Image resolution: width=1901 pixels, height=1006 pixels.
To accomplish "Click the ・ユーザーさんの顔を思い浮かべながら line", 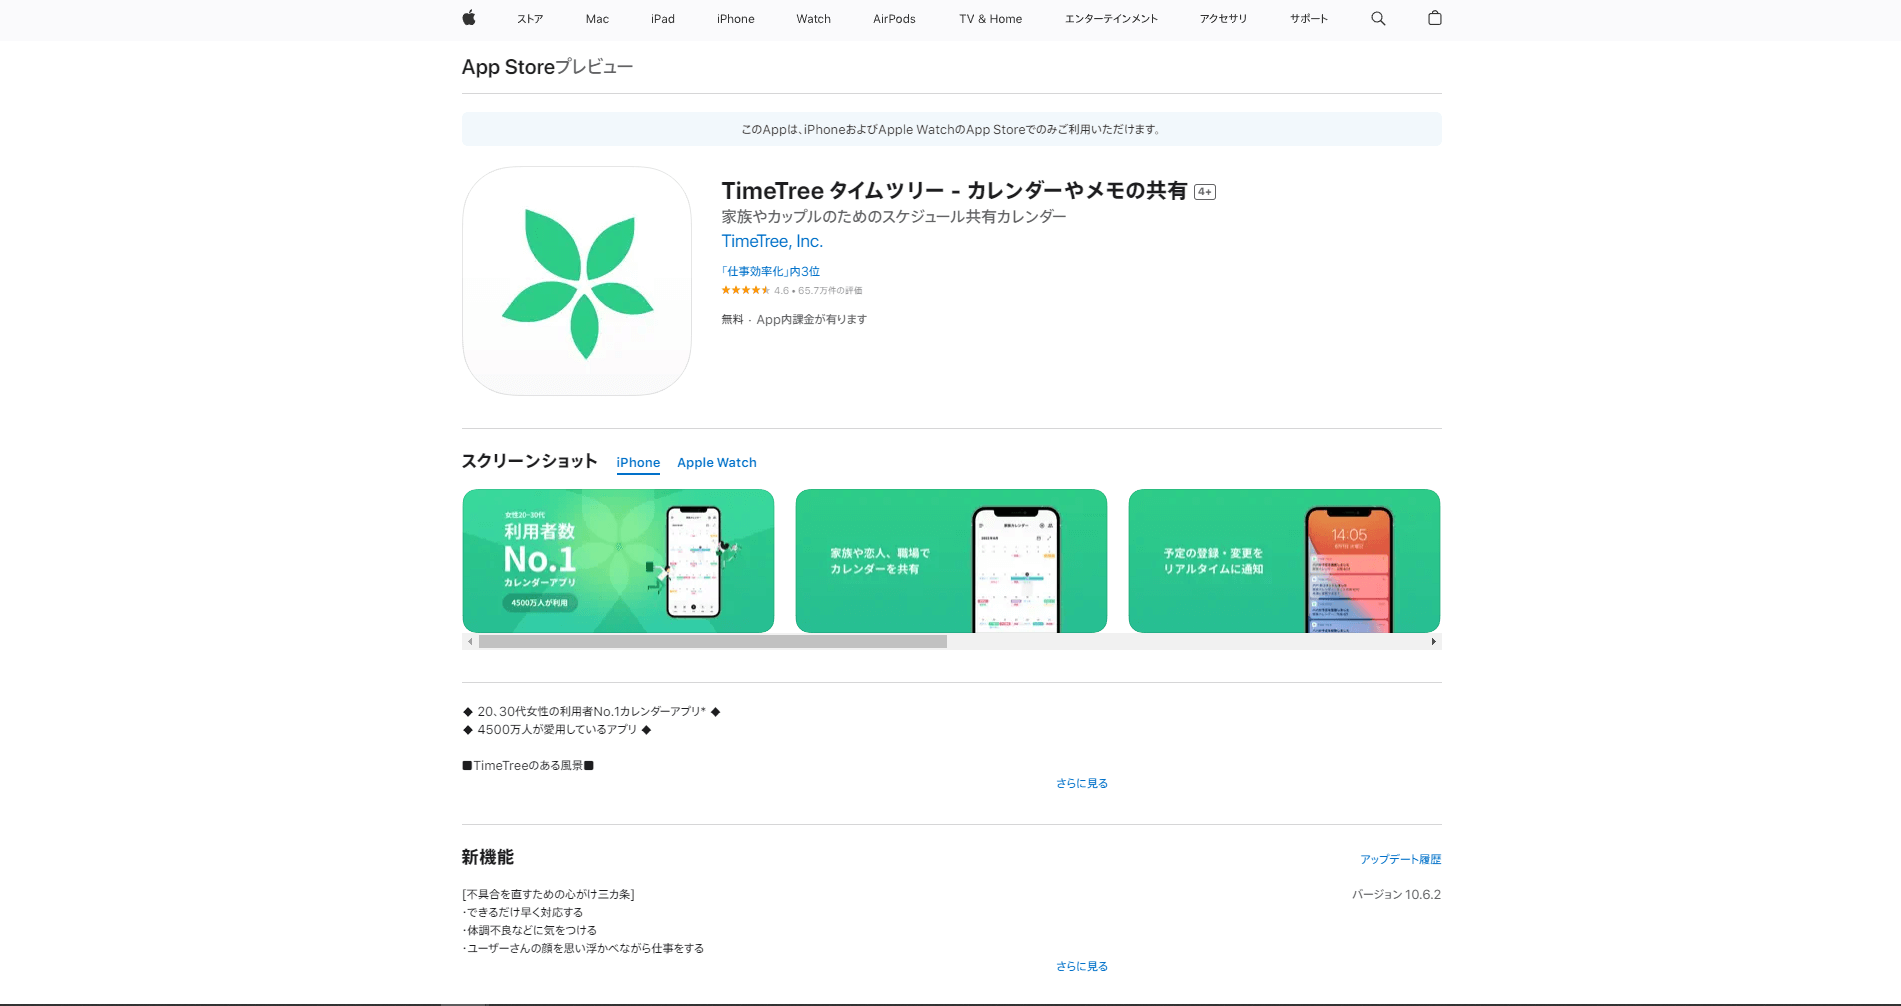I will pos(583,949).
